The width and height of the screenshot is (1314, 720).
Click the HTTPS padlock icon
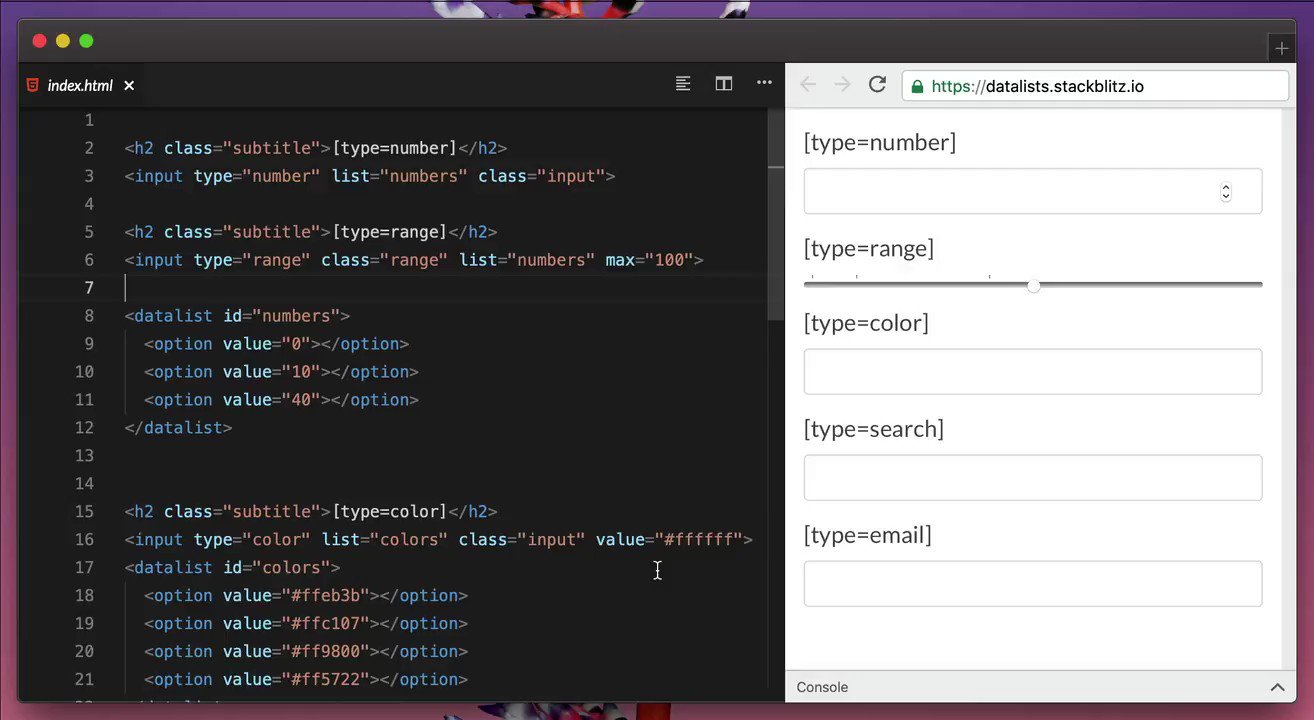click(917, 86)
